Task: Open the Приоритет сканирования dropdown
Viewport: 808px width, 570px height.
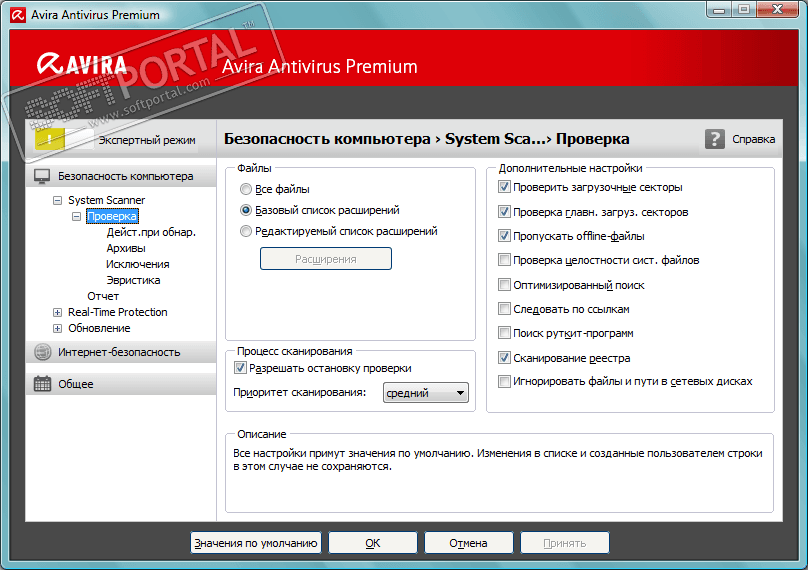Action: pyautogui.click(x=426, y=393)
